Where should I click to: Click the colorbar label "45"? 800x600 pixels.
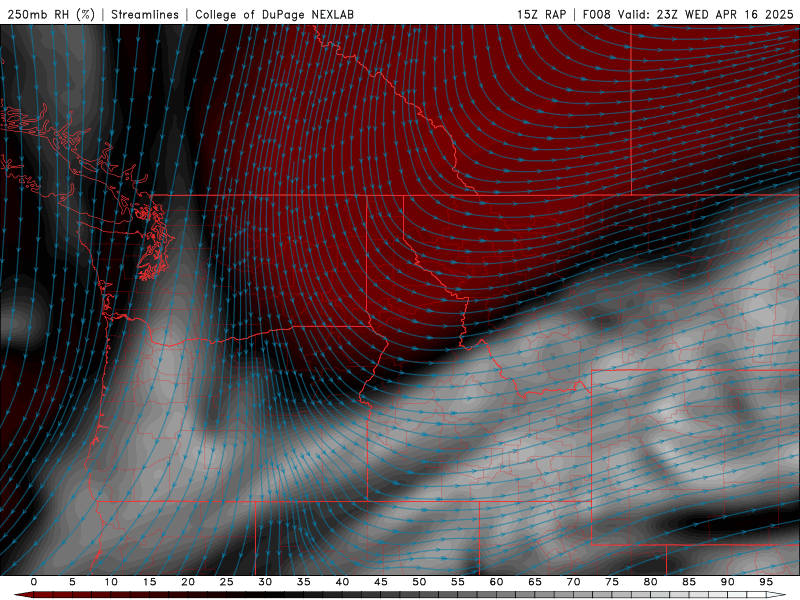point(381,582)
